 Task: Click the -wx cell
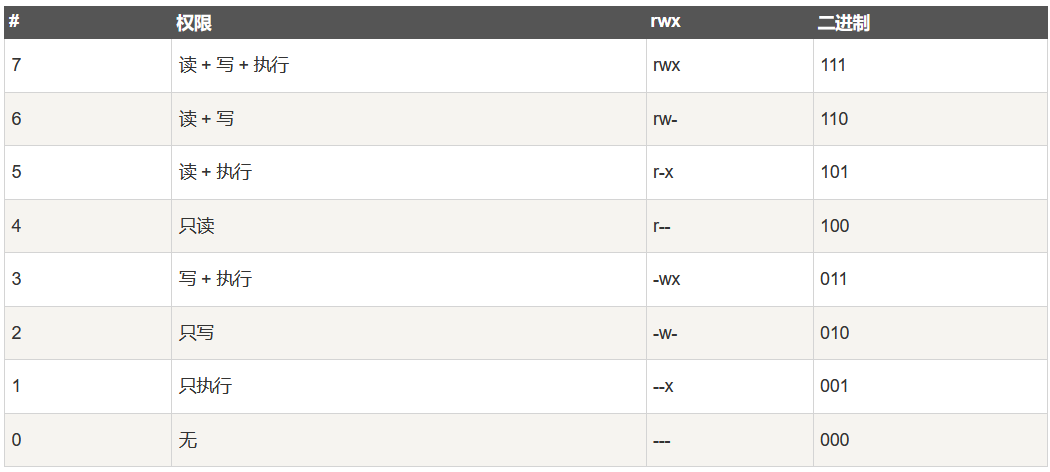(730, 279)
